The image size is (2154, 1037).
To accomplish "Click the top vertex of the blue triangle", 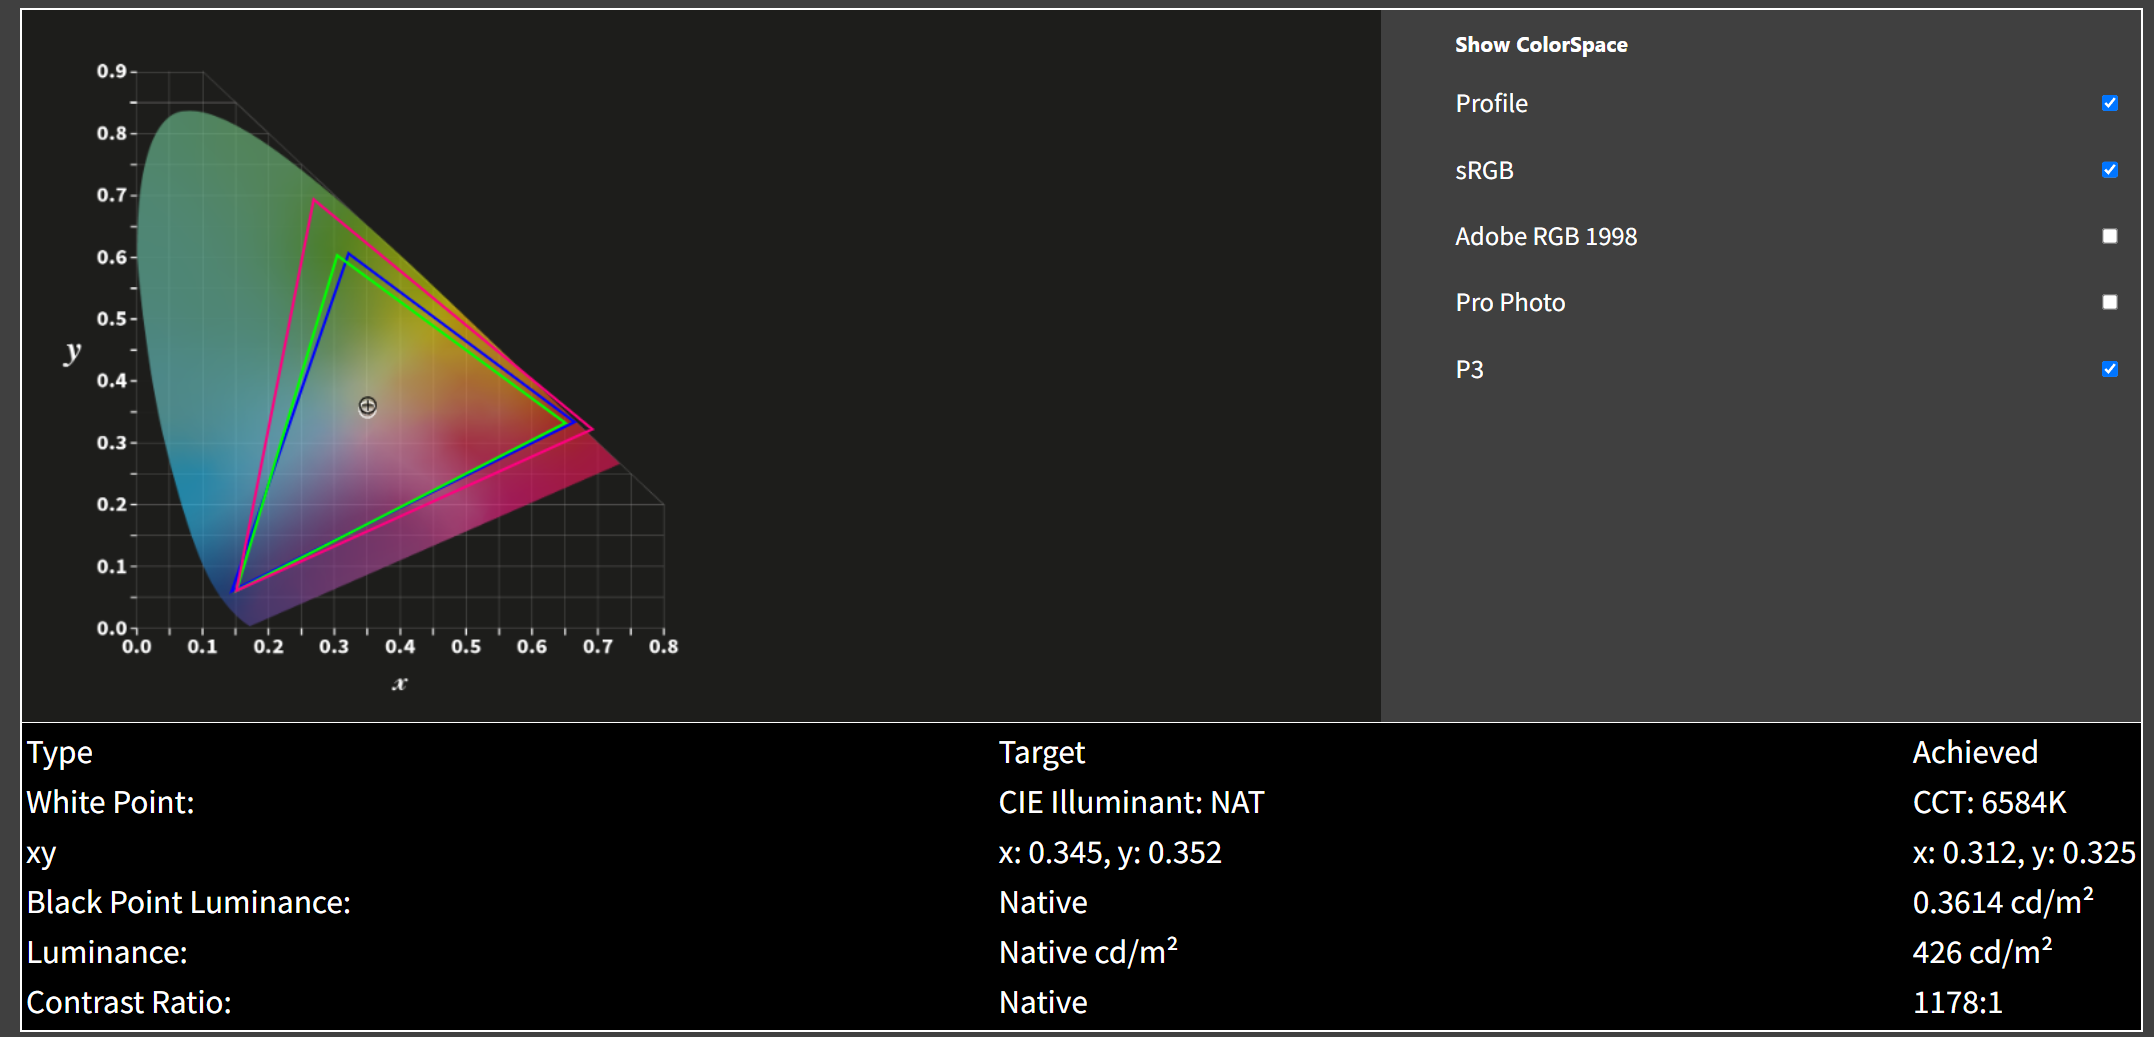I will (347, 254).
